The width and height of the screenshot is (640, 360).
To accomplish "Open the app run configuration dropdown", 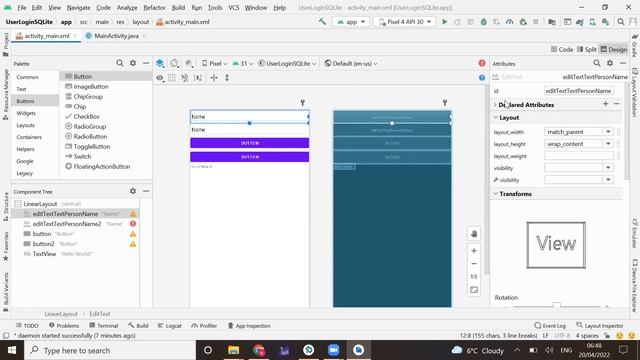I will (351, 22).
